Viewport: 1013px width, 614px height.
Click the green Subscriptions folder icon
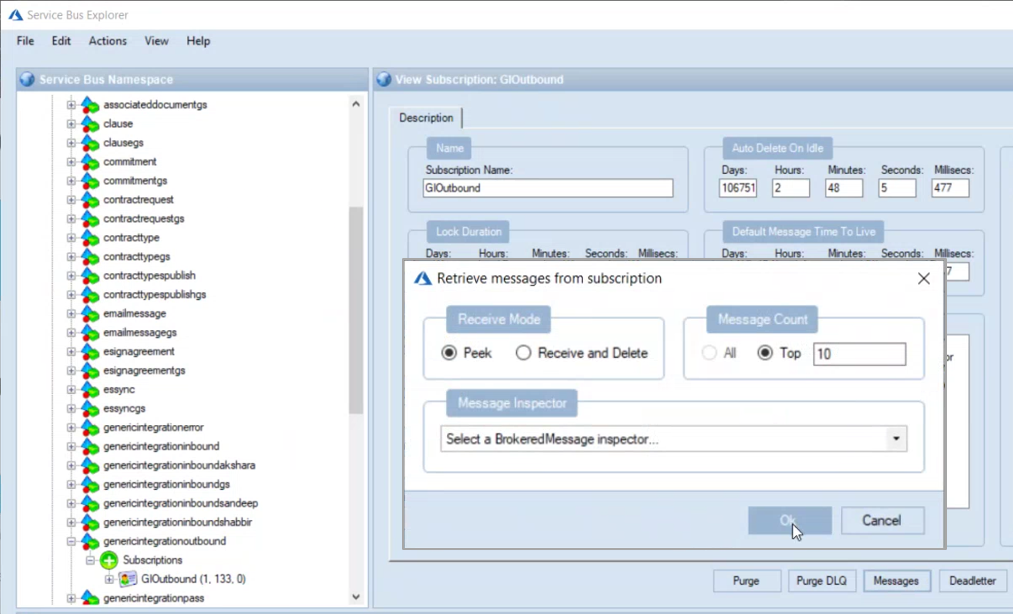(109, 560)
